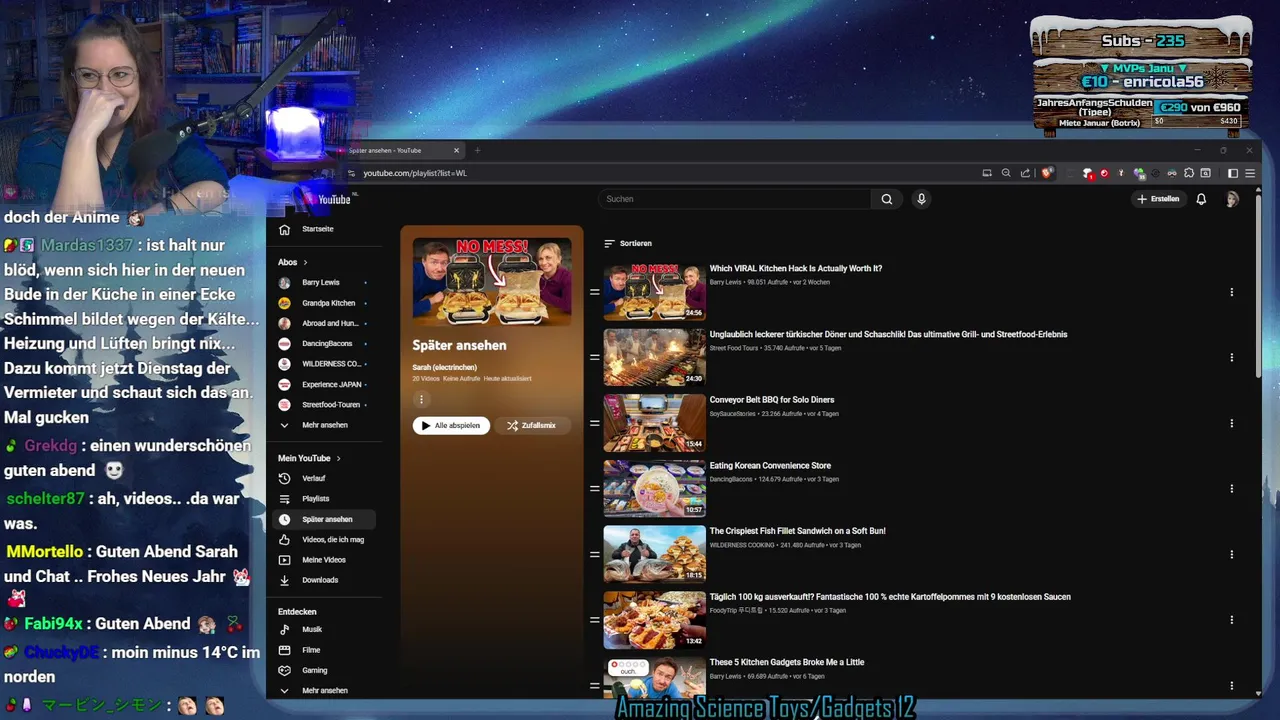Image resolution: width=1280 pixels, height=720 pixels.
Task: Close the Später ansehen browser tab
Action: [x=456, y=151]
